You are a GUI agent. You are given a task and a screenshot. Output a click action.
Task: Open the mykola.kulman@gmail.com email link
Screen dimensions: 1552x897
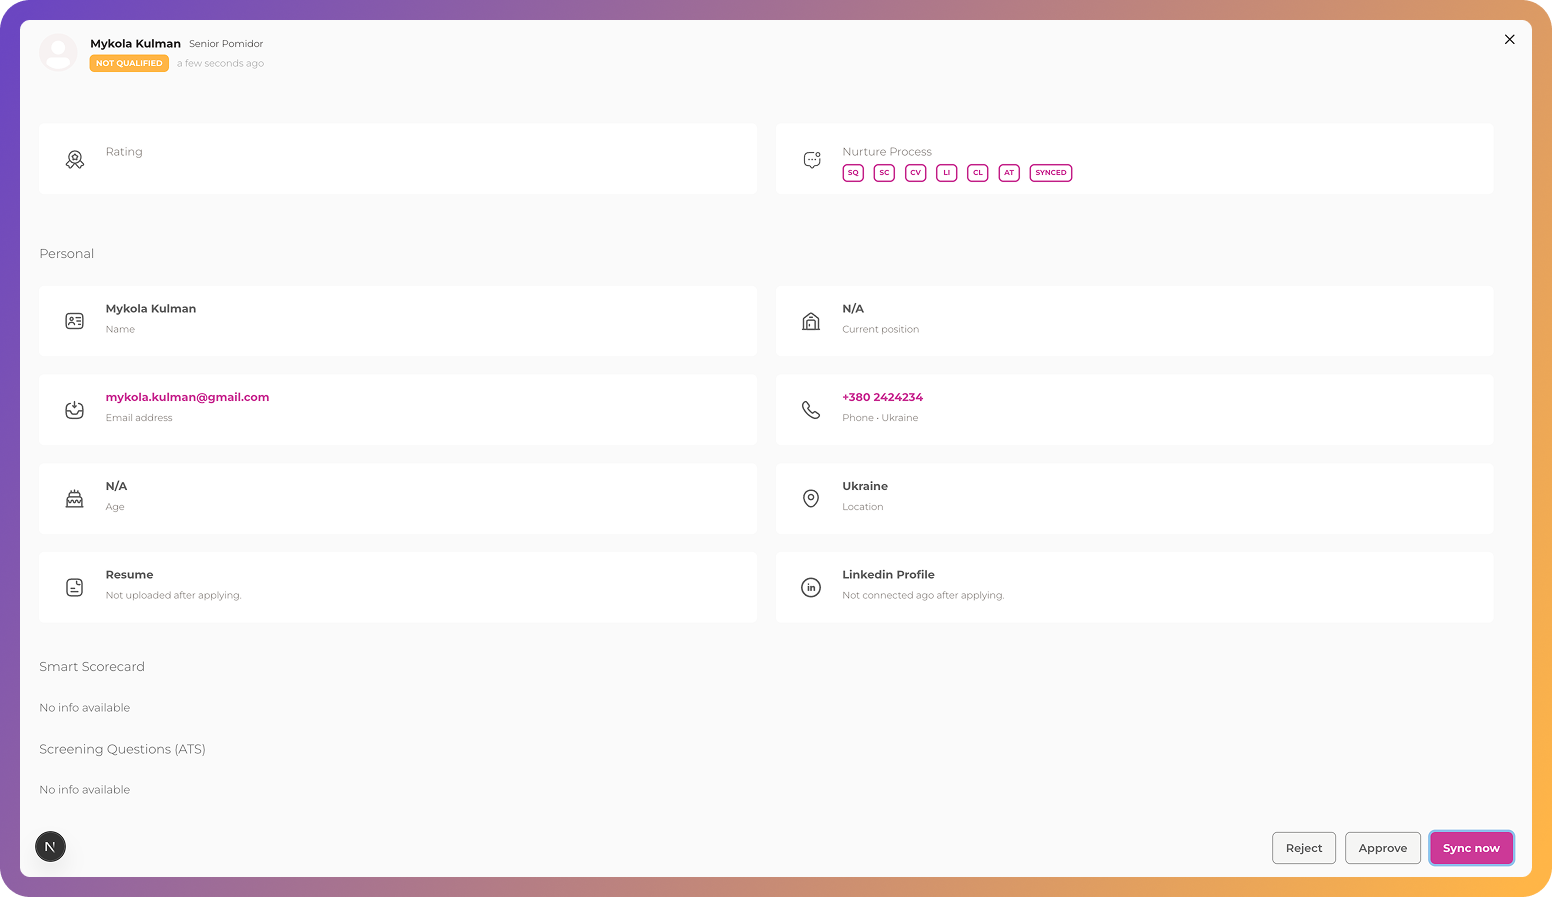click(187, 397)
